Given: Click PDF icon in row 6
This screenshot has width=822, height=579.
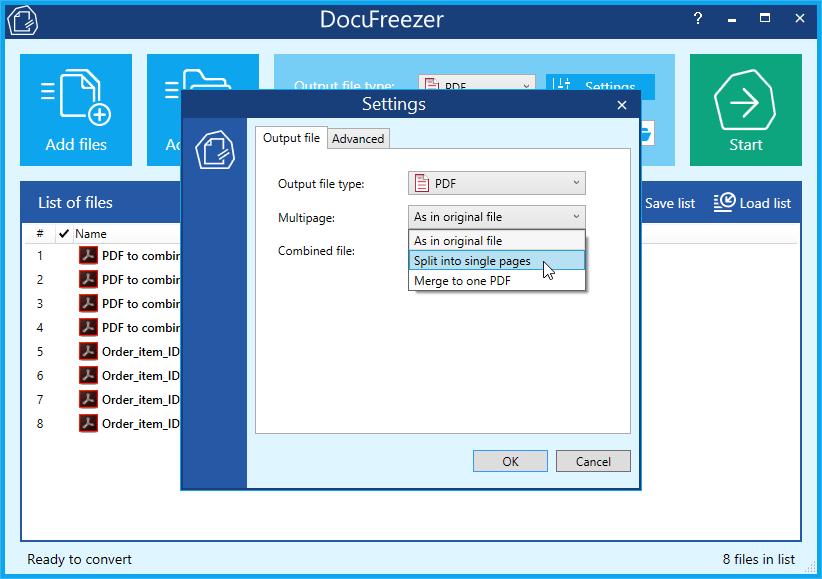Looking at the screenshot, I should 88,376.
